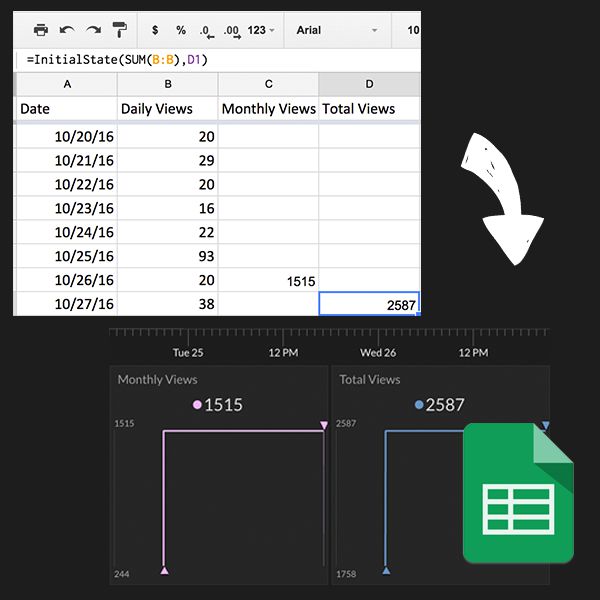Select the cell containing 10/26/16
Viewport: 600px width, 600px height.
point(66,280)
